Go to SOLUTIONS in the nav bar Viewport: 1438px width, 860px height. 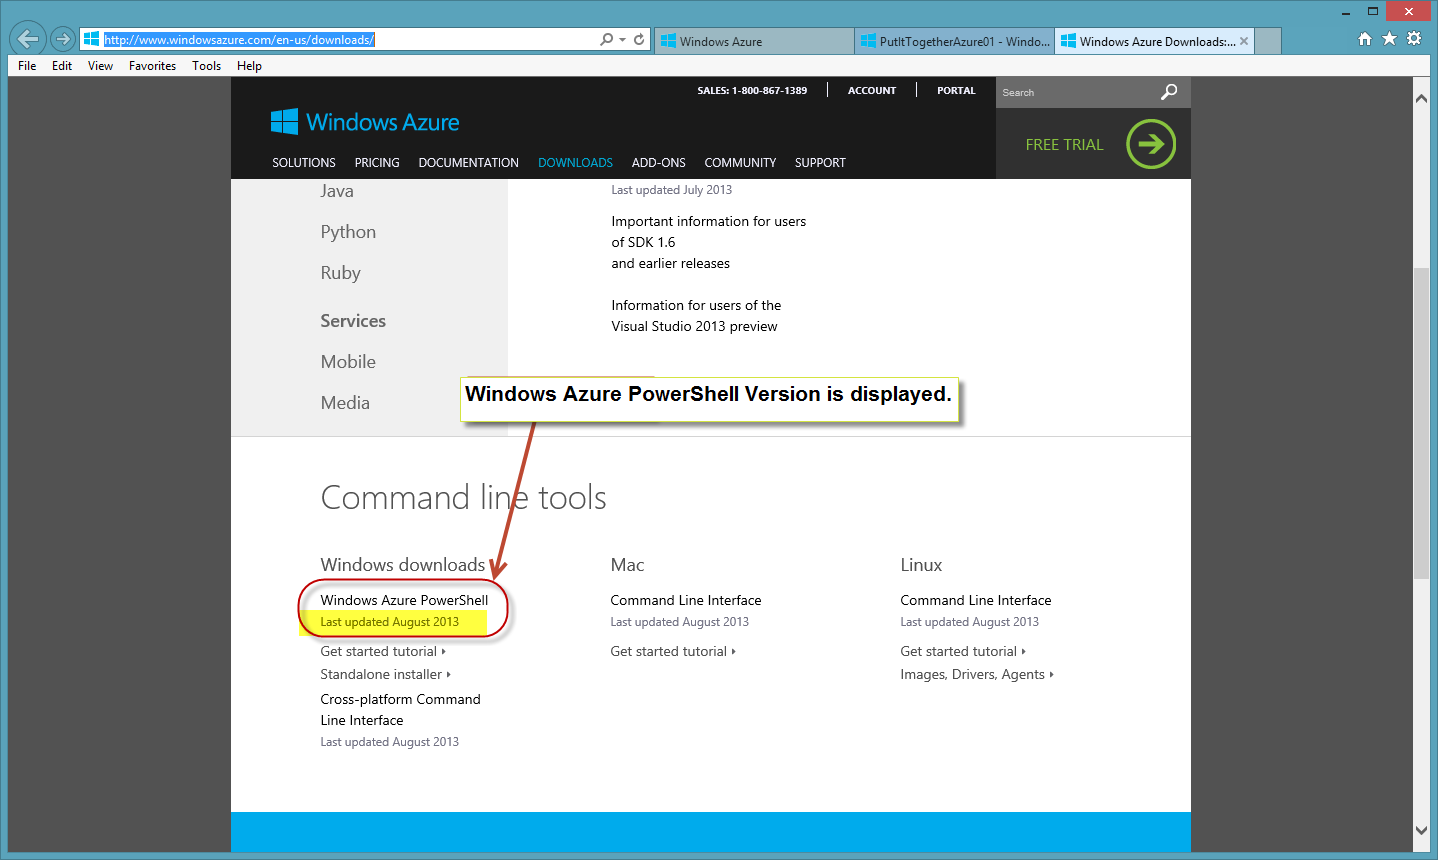pyautogui.click(x=304, y=163)
